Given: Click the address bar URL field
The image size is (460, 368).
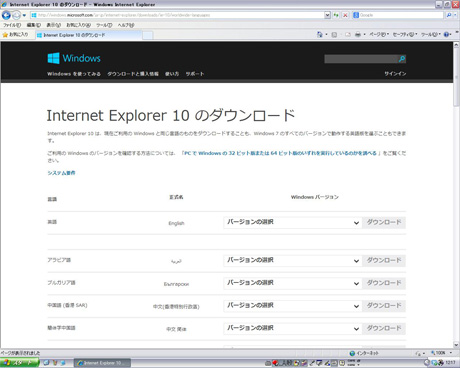Looking at the screenshot, I should 177,15.
